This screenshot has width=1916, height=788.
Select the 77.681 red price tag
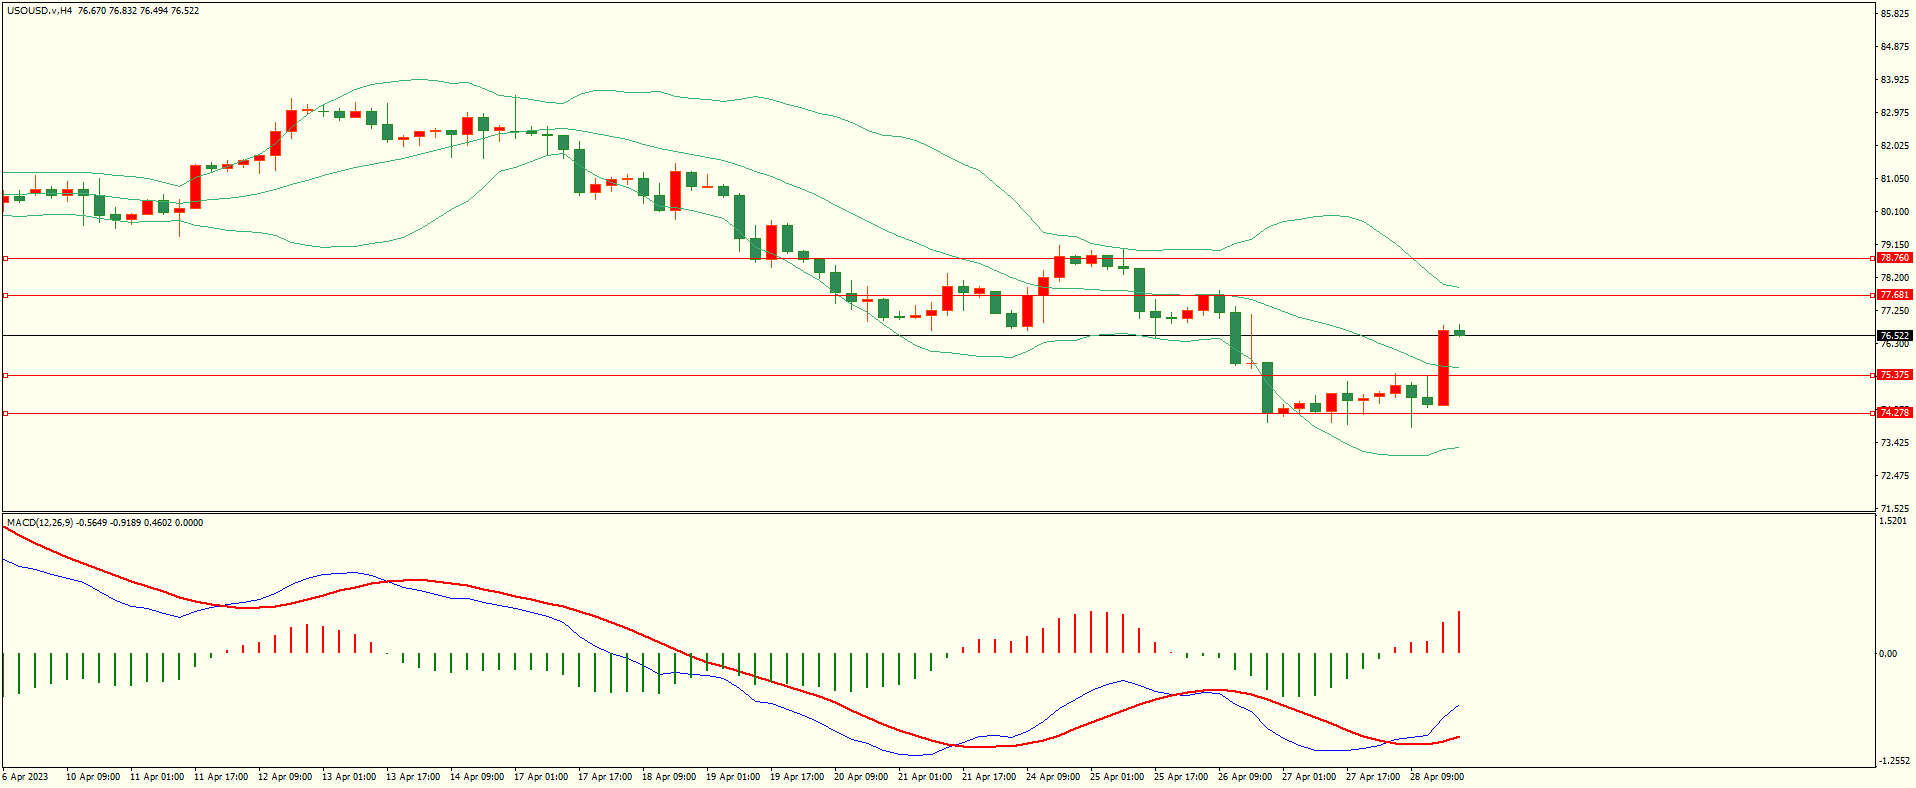[1894, 295]
